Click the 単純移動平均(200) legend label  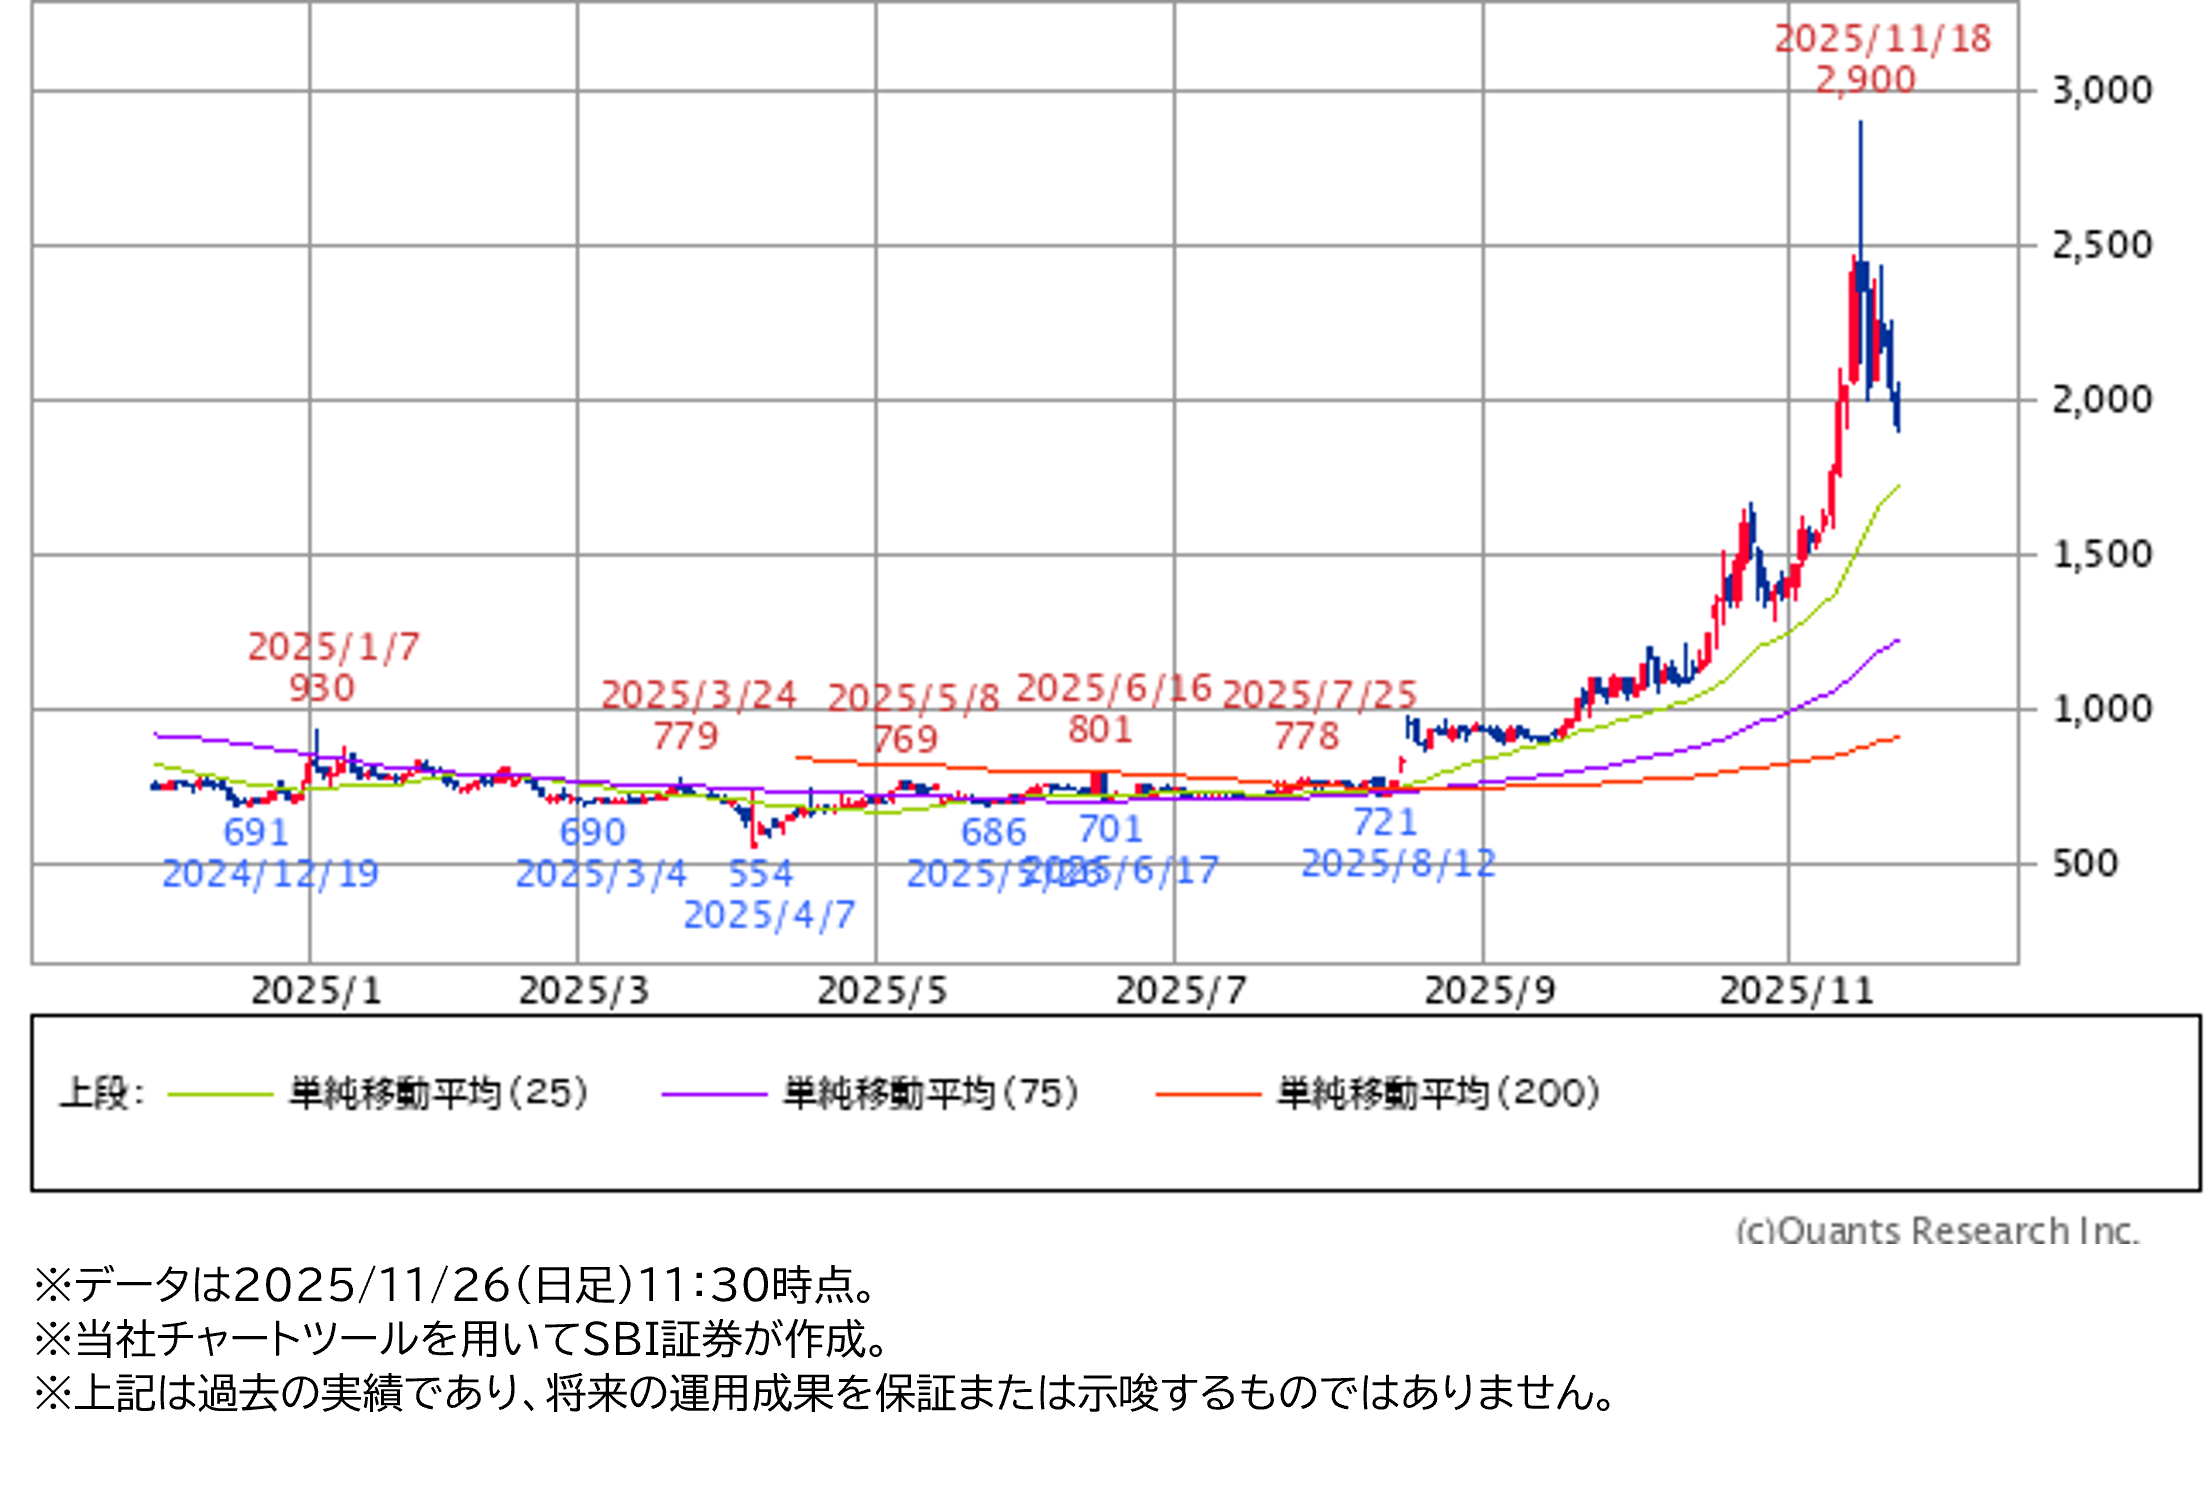pyautogui.click(x=1438, y=1093)
